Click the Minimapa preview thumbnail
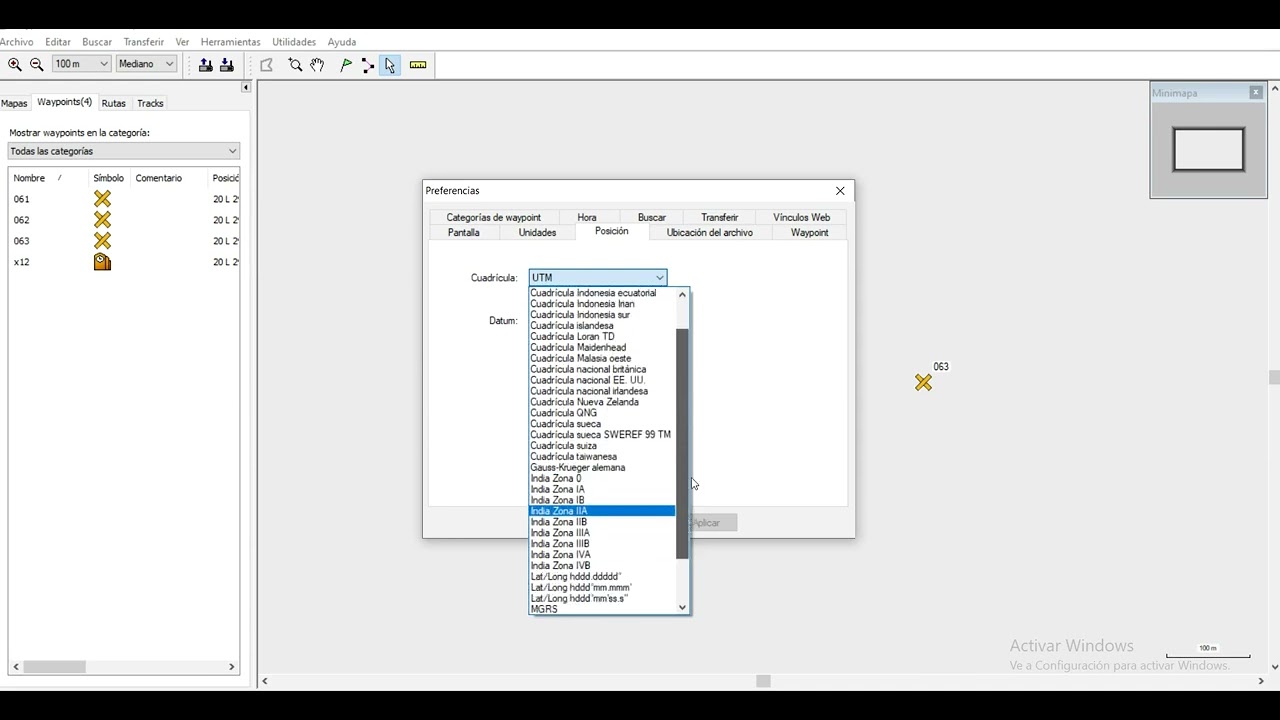This screenshot has height=720, width=1280. click(1208, 150)
